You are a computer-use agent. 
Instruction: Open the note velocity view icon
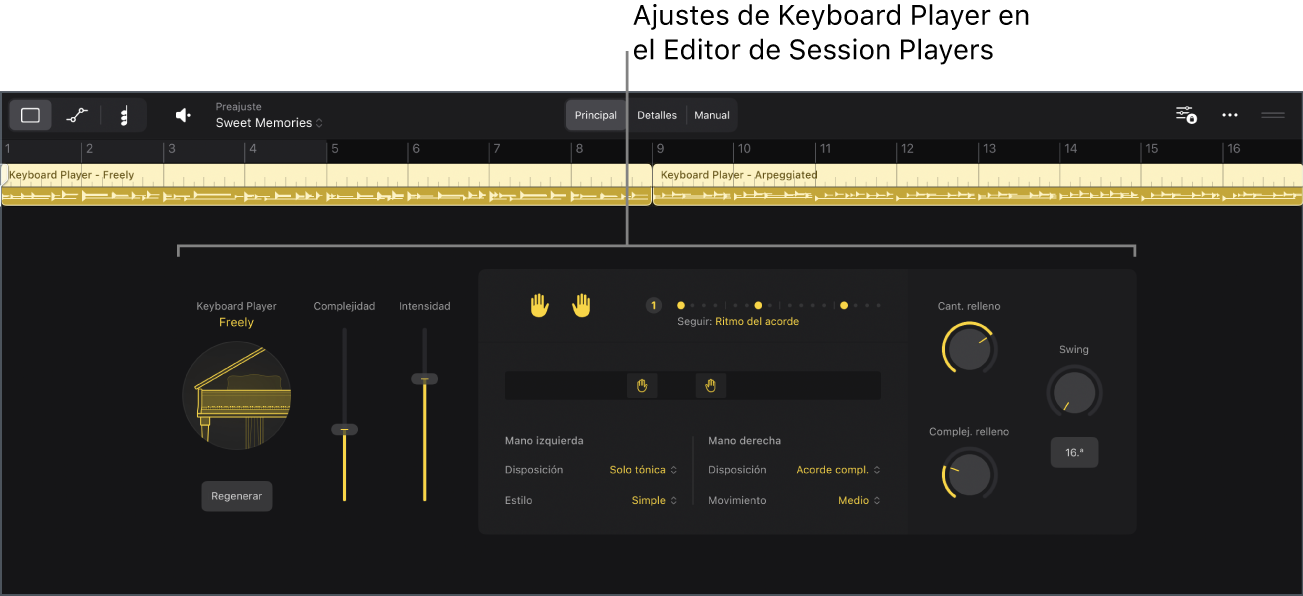click(x=124, y=116)
